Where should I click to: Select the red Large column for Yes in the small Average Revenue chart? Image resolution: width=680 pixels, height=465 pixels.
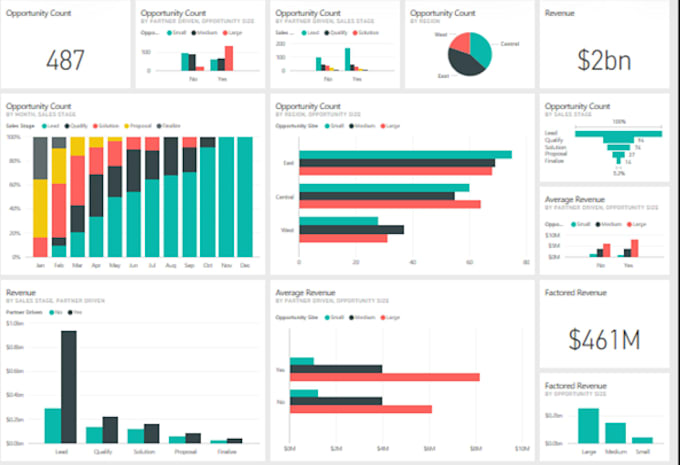(634, 248)
